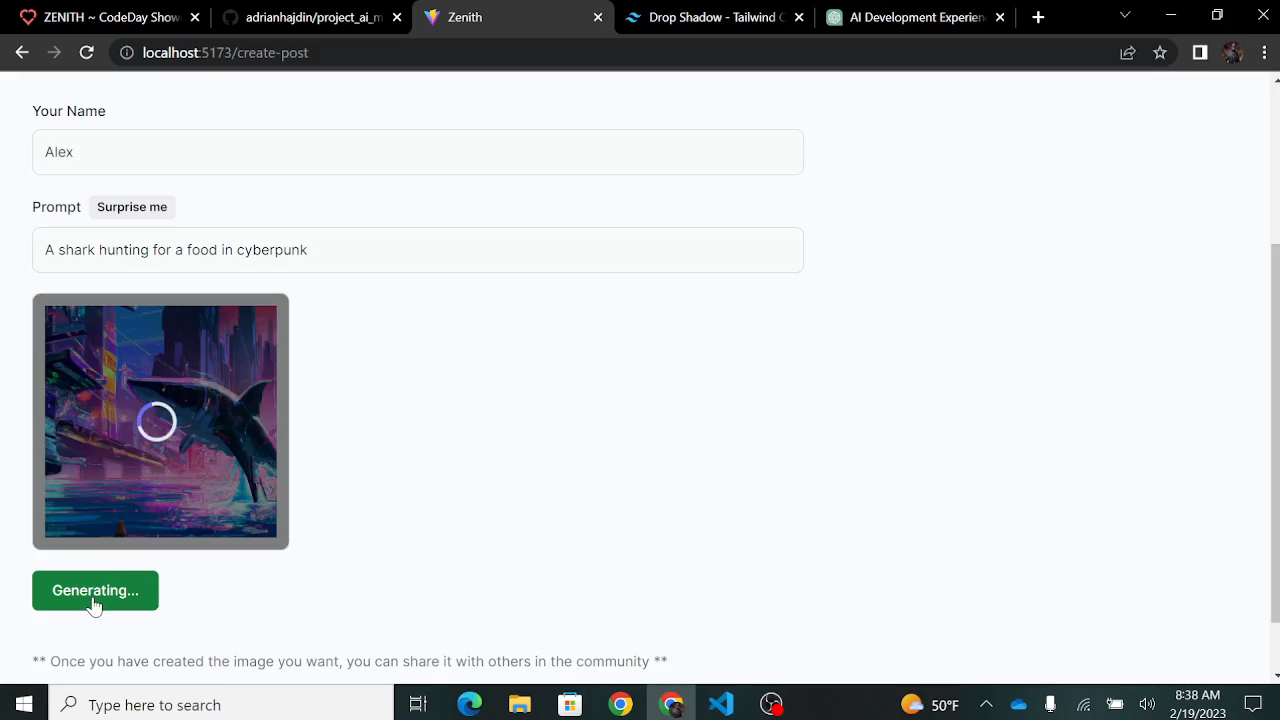Open the Wi-Fi network tray icon
The height and width of the screenshot is (720, 1280).
1083,704
